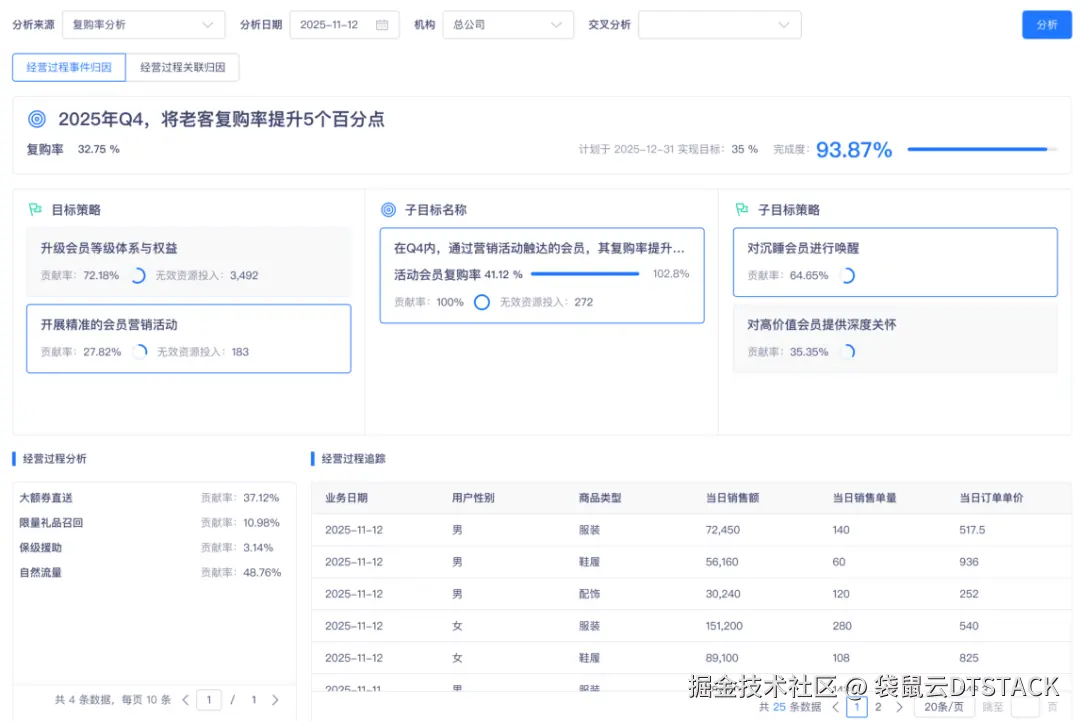Click the contribution ring icon beside 72.18%
1080x721 pixels.
[x=138, y=275]
